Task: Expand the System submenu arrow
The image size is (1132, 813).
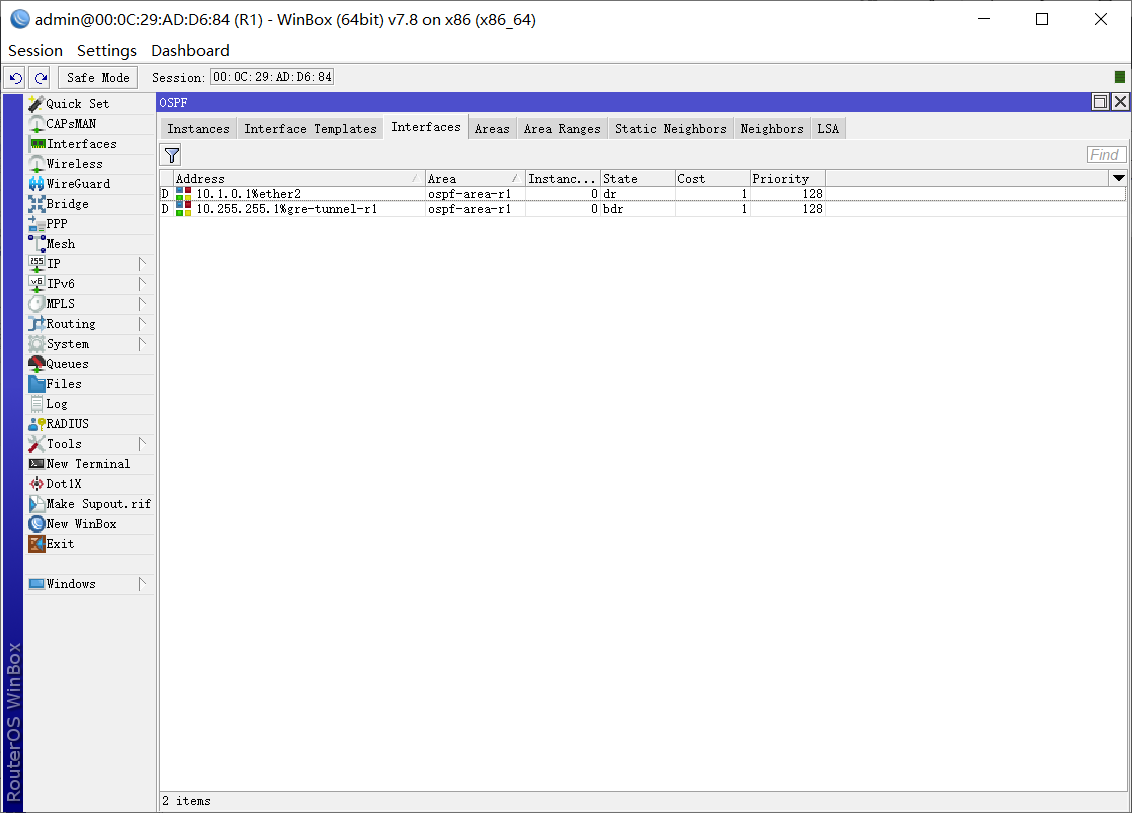Action: pos(142,344)
